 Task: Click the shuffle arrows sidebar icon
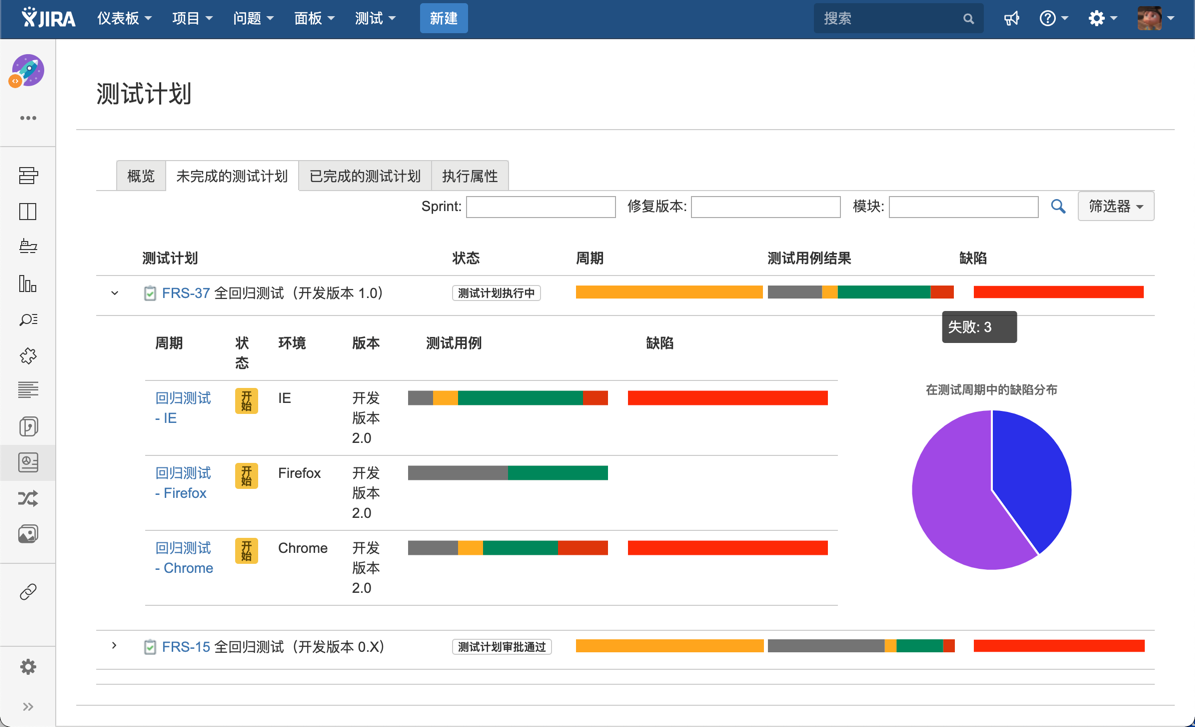pos(28,498)
